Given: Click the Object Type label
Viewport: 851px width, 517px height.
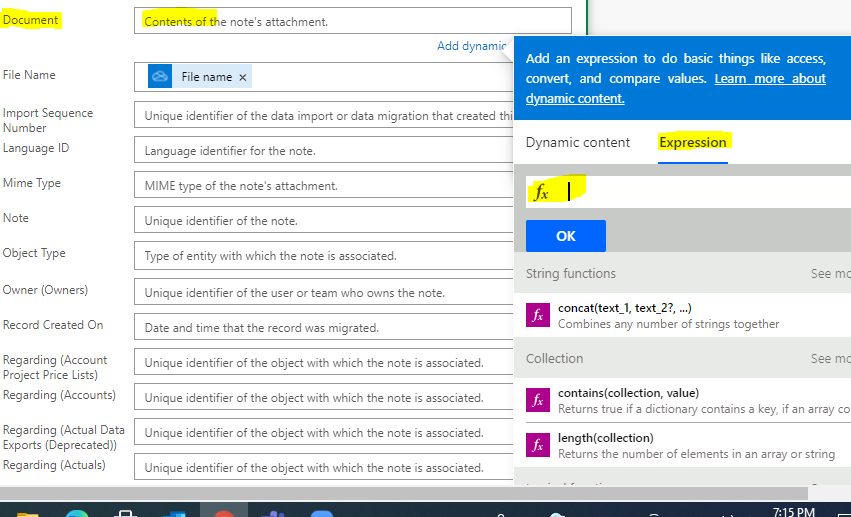Looking at the screenshot, I should coord(34,253).
